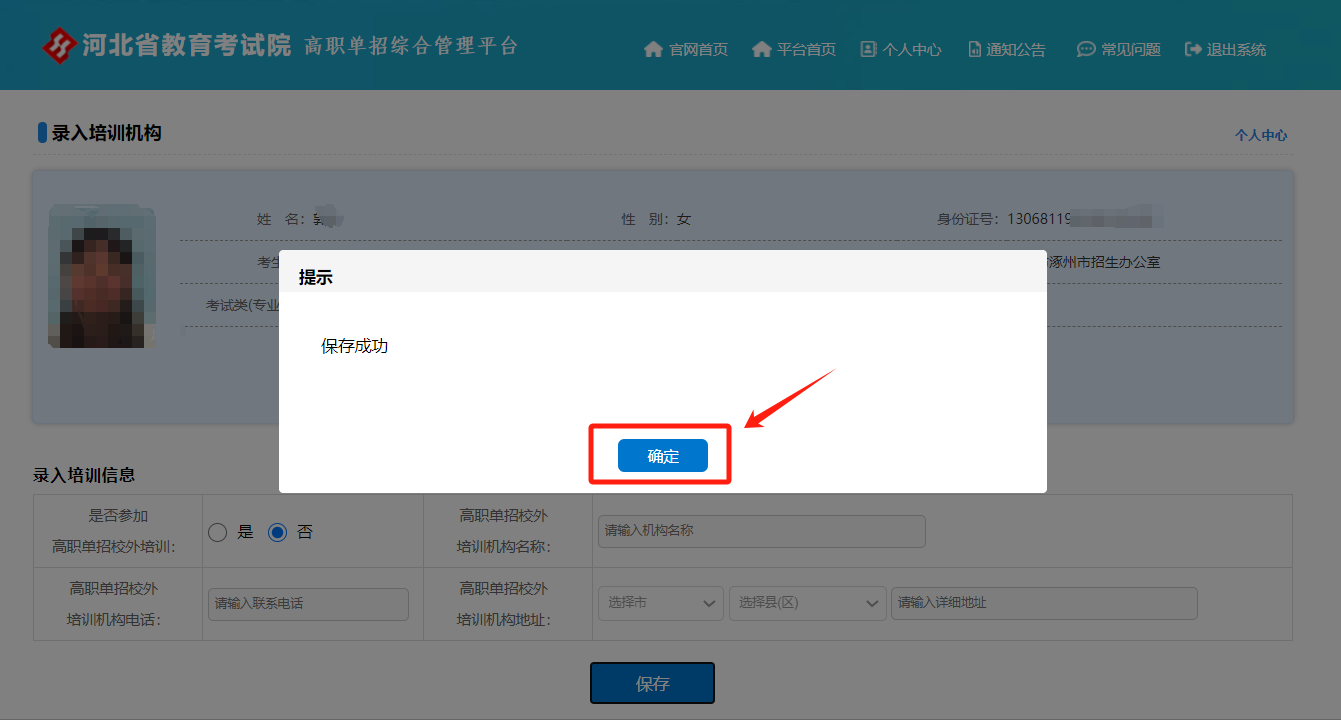Open the 选择市 city dropdown
1341x720 pixels.
661,603
